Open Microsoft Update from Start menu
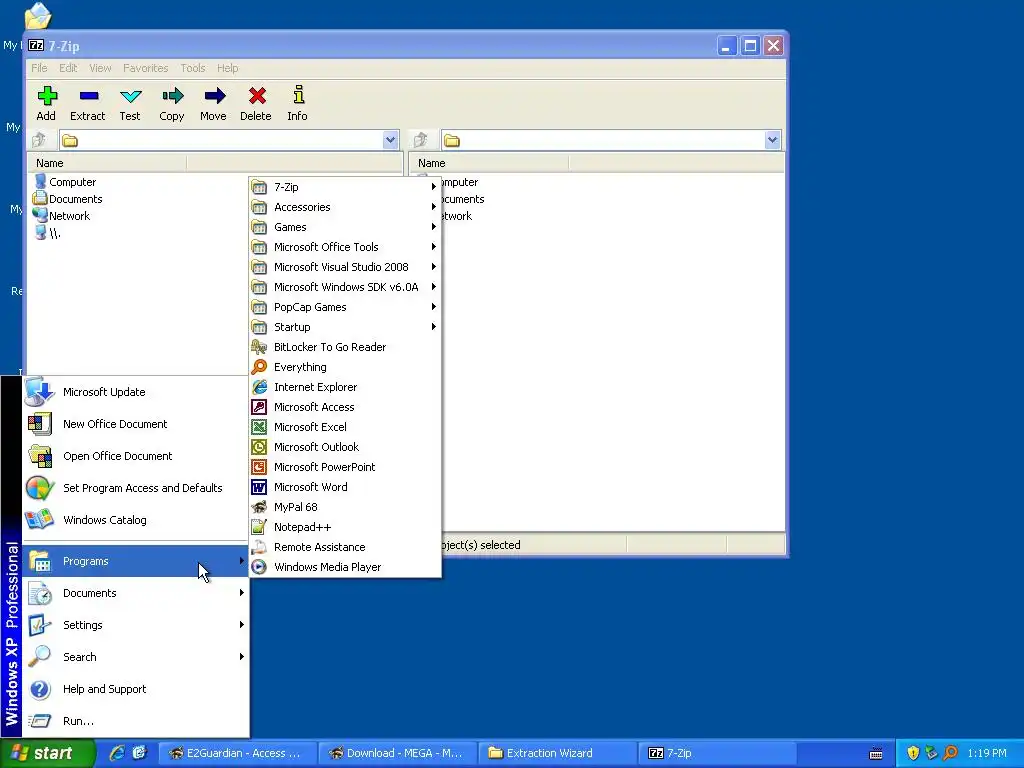Viewport: 1024px width, 768px height. pyautogui.click(x=136, y=392)
